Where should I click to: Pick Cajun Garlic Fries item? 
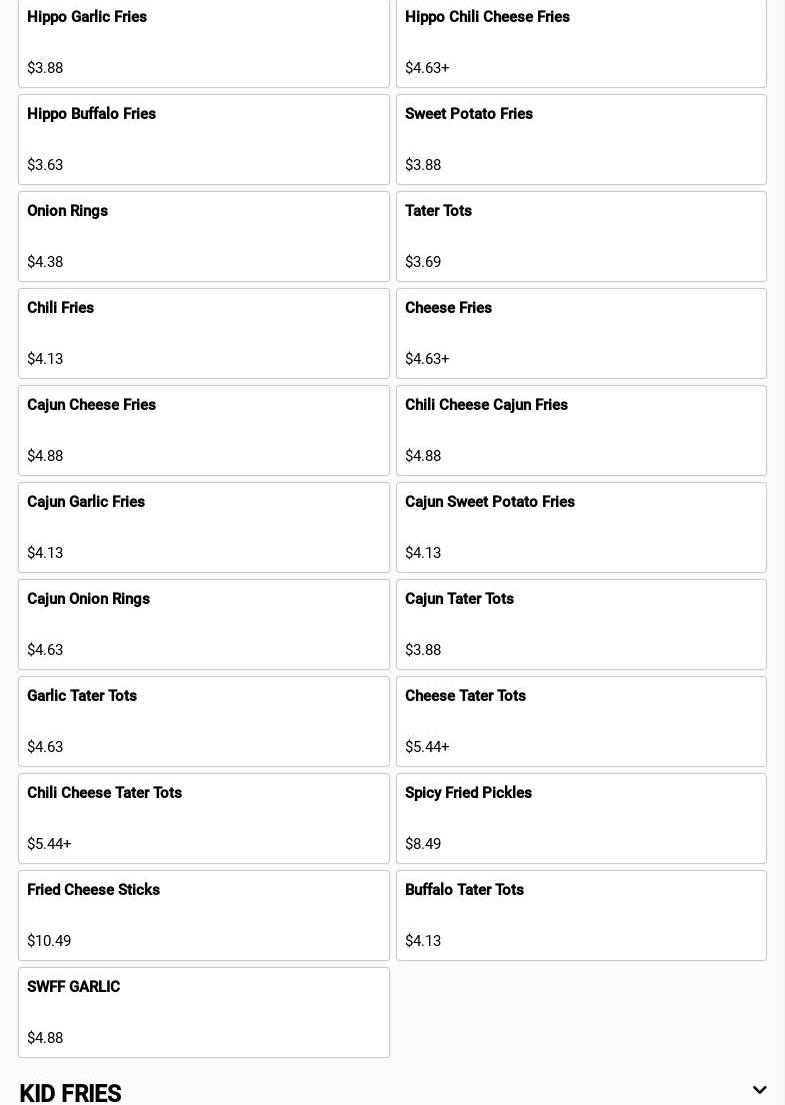pyautogui.click(x=203, y=527)
